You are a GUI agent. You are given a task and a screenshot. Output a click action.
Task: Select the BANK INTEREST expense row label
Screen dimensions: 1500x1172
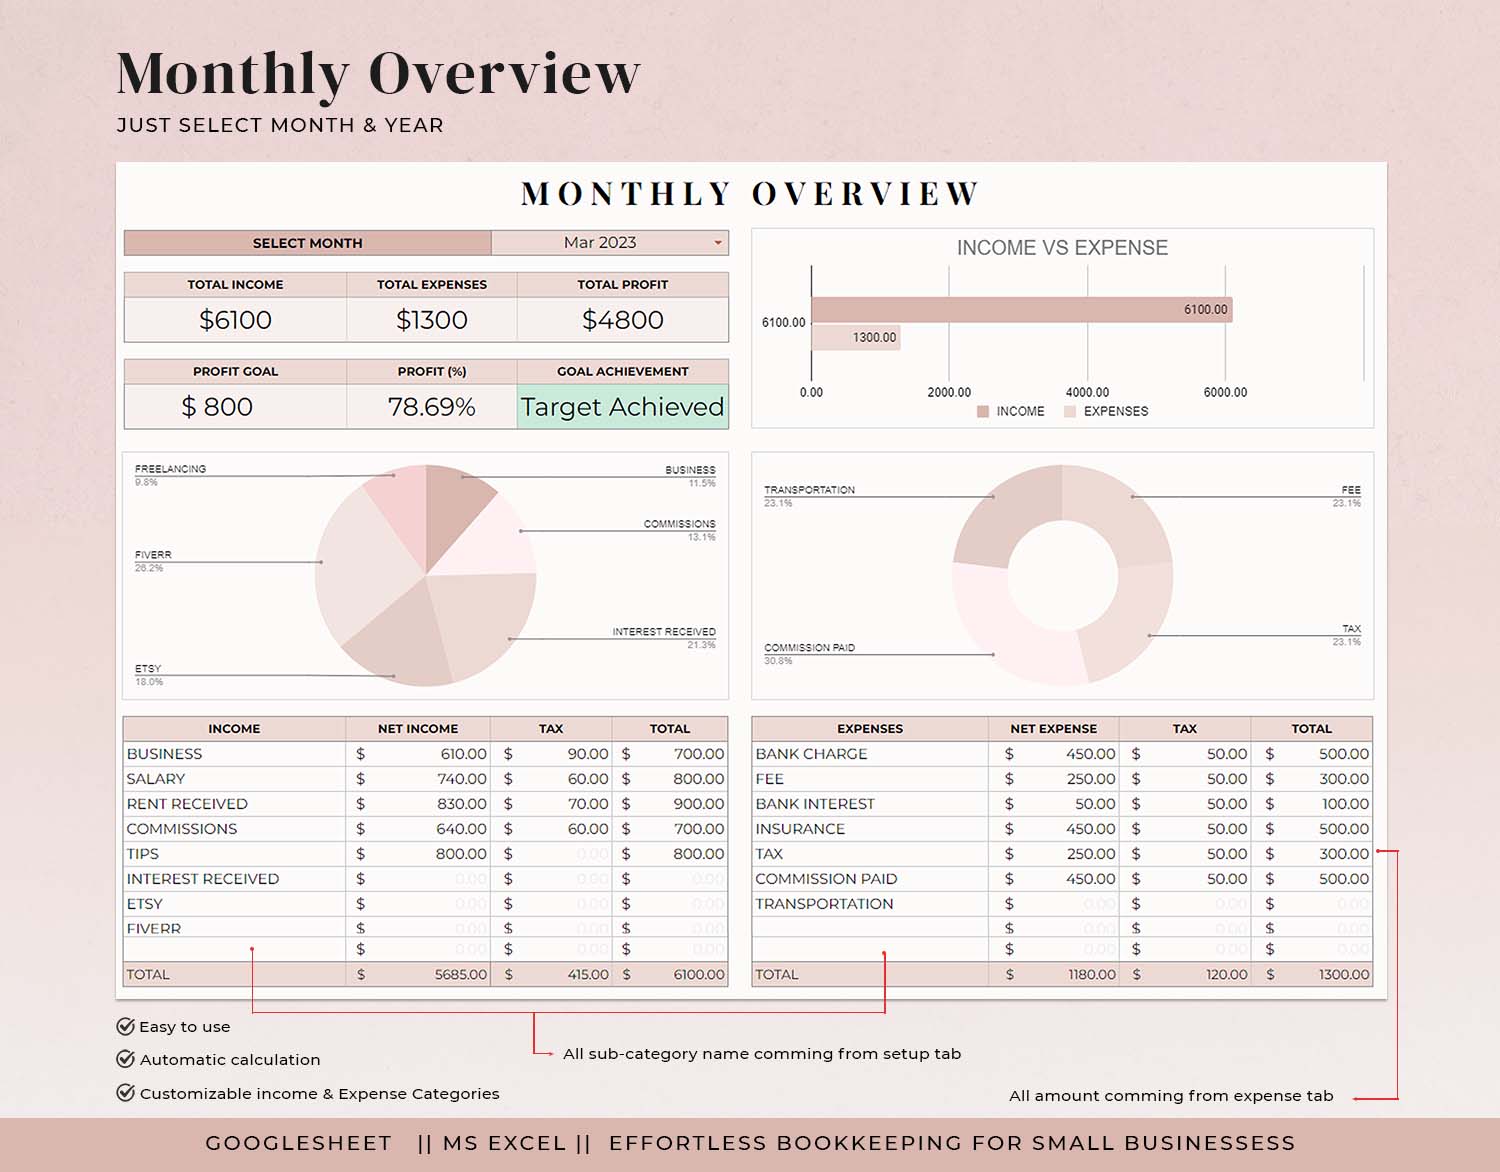[x=815, y=804]
